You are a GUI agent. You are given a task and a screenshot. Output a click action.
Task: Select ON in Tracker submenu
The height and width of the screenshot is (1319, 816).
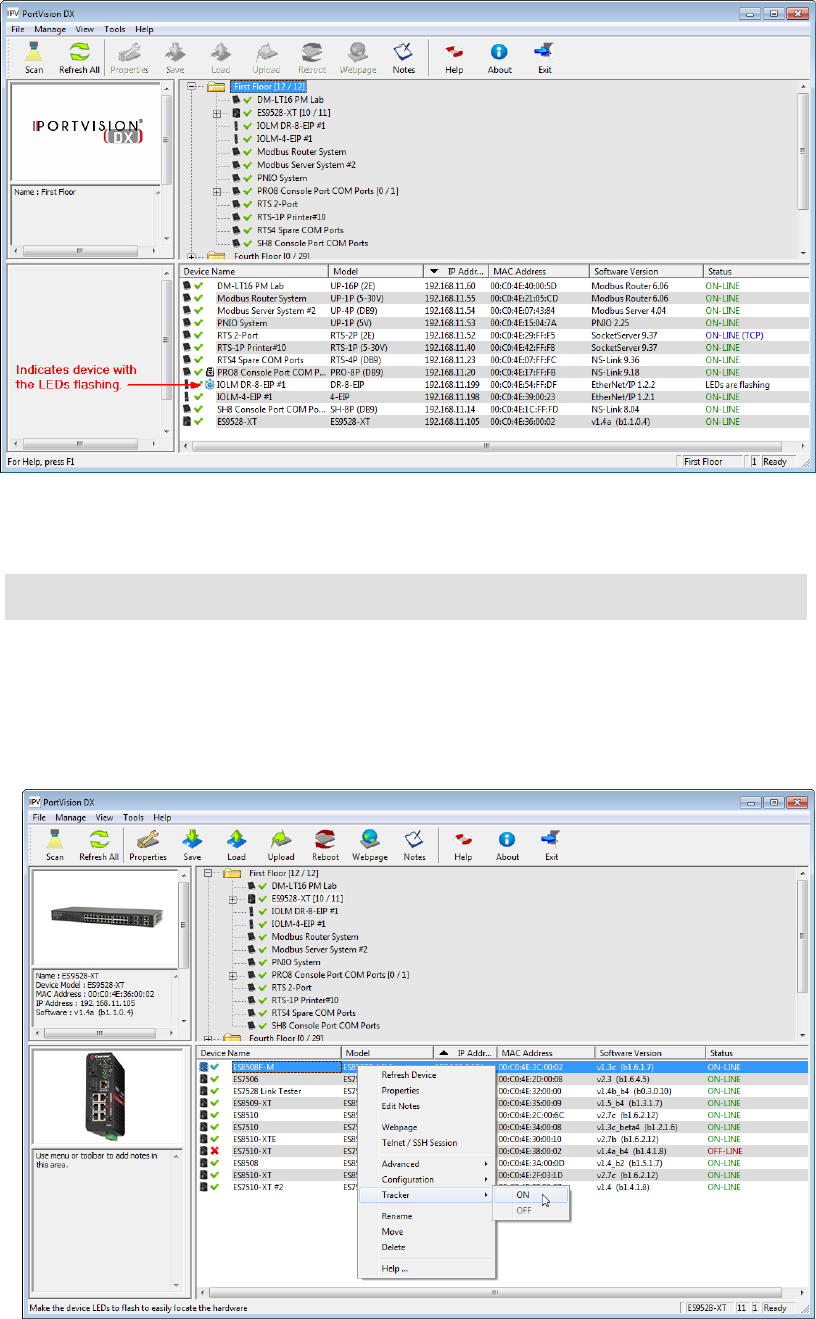click(532, 1195)
